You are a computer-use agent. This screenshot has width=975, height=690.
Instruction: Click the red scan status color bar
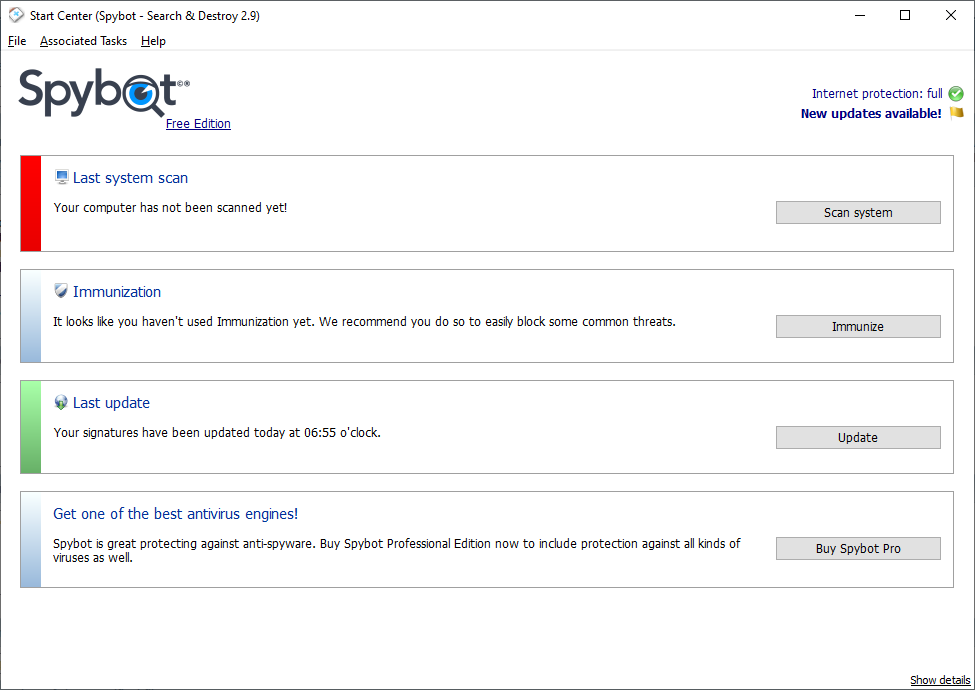31,203
